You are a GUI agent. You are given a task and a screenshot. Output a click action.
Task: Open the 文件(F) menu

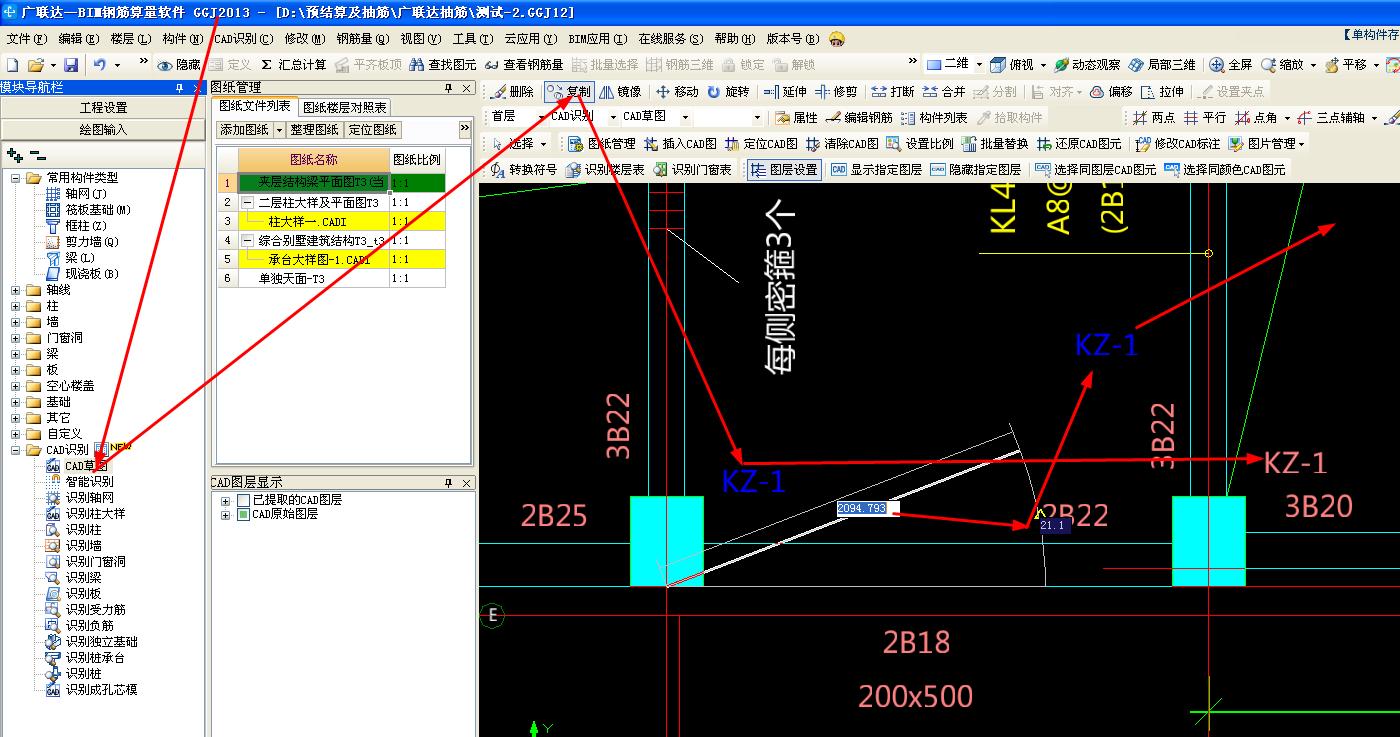27,39
